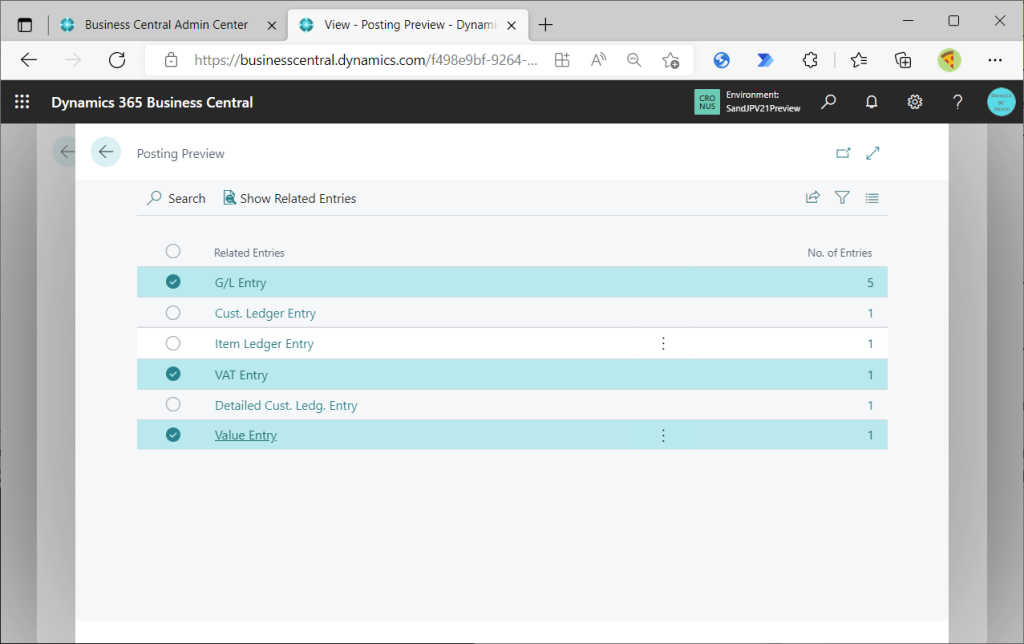Open the Value Entry link
The width and height of the screenshot is (1024, 644).
(x=246, y=435)
